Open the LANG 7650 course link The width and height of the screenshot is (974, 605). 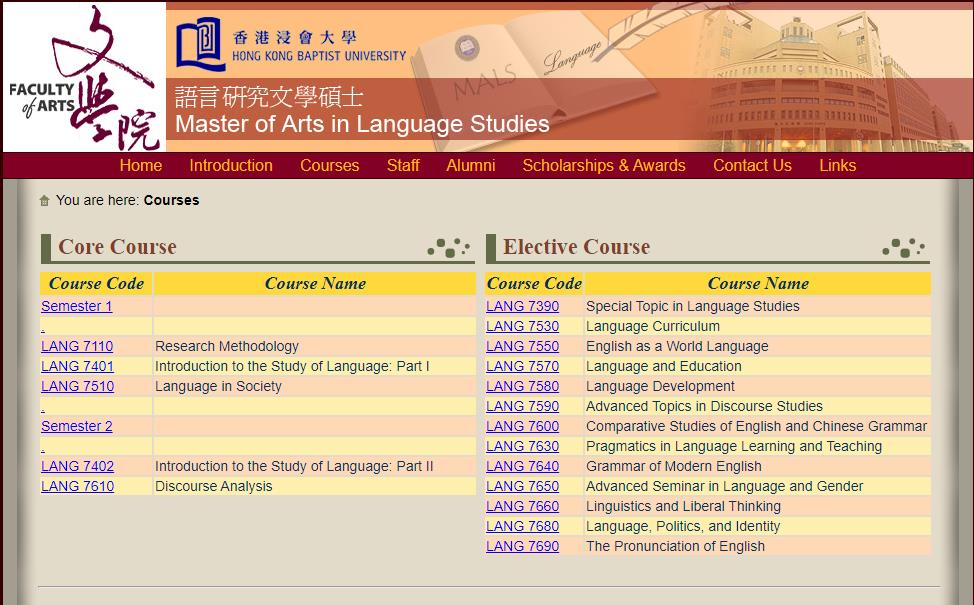(522, 486)
